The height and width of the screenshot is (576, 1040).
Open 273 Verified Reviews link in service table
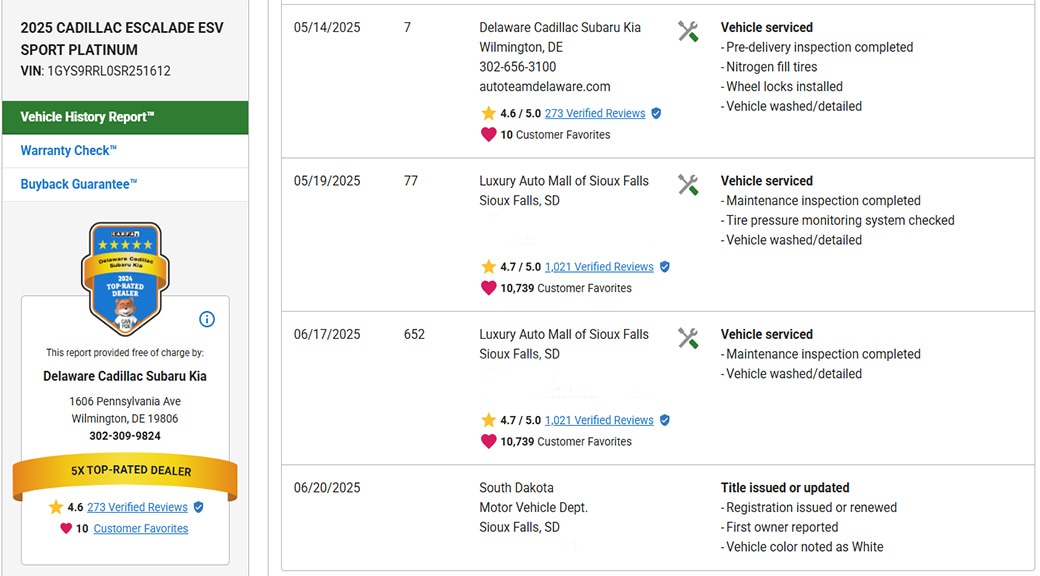click(x=595, y=114)
